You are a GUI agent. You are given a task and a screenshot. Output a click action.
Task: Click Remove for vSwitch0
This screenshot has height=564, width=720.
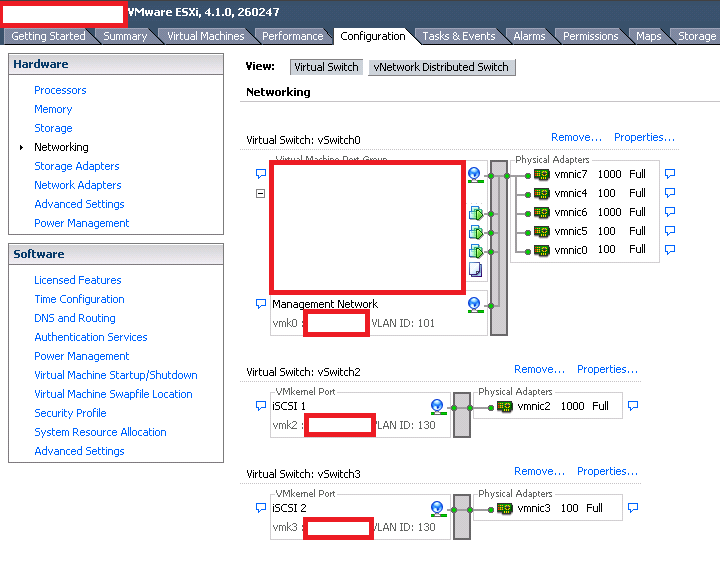576,137
